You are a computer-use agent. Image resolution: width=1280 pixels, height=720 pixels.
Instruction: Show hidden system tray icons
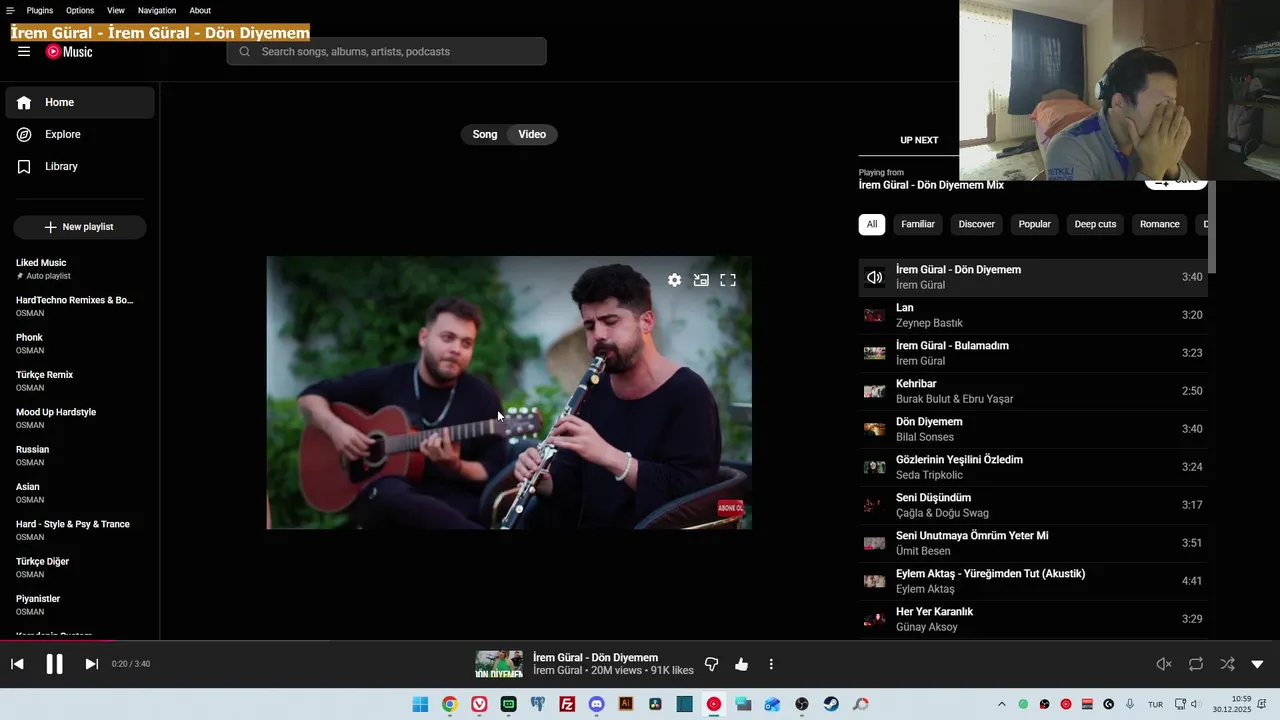(x=1002, y=704)
